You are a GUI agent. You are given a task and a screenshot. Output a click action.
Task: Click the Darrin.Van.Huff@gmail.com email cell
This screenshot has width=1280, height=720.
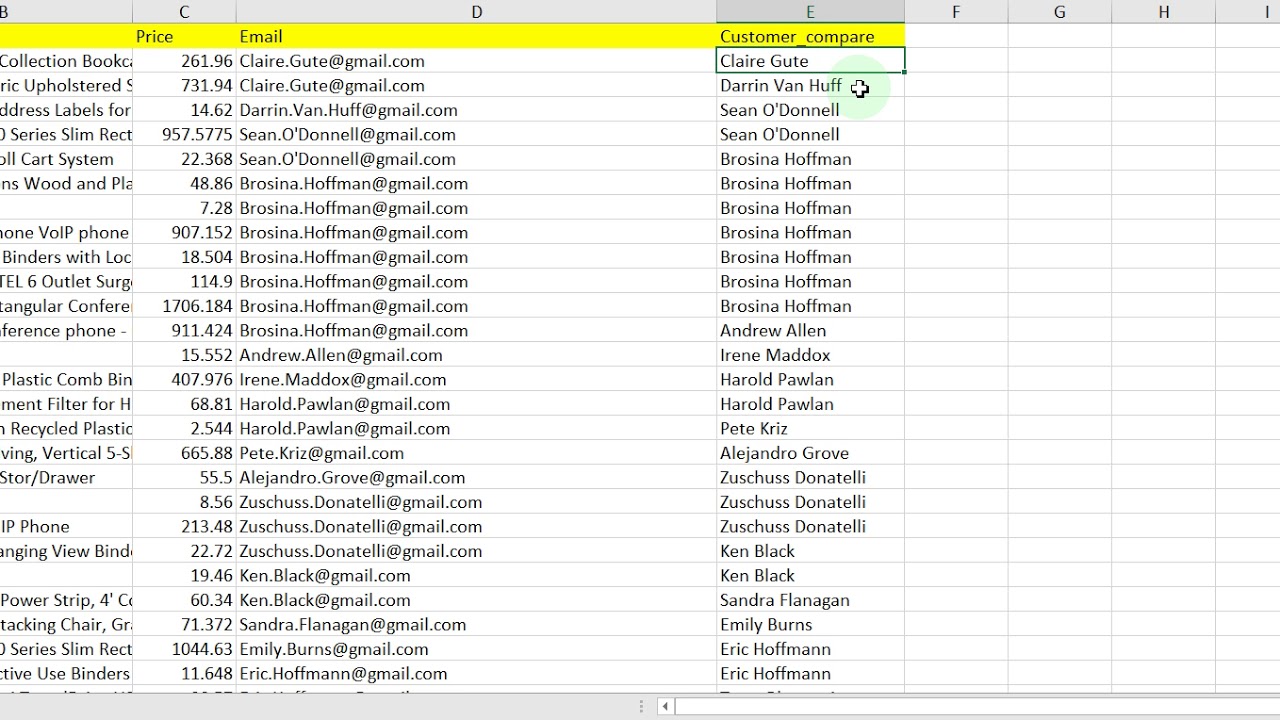tap(476, 110)
